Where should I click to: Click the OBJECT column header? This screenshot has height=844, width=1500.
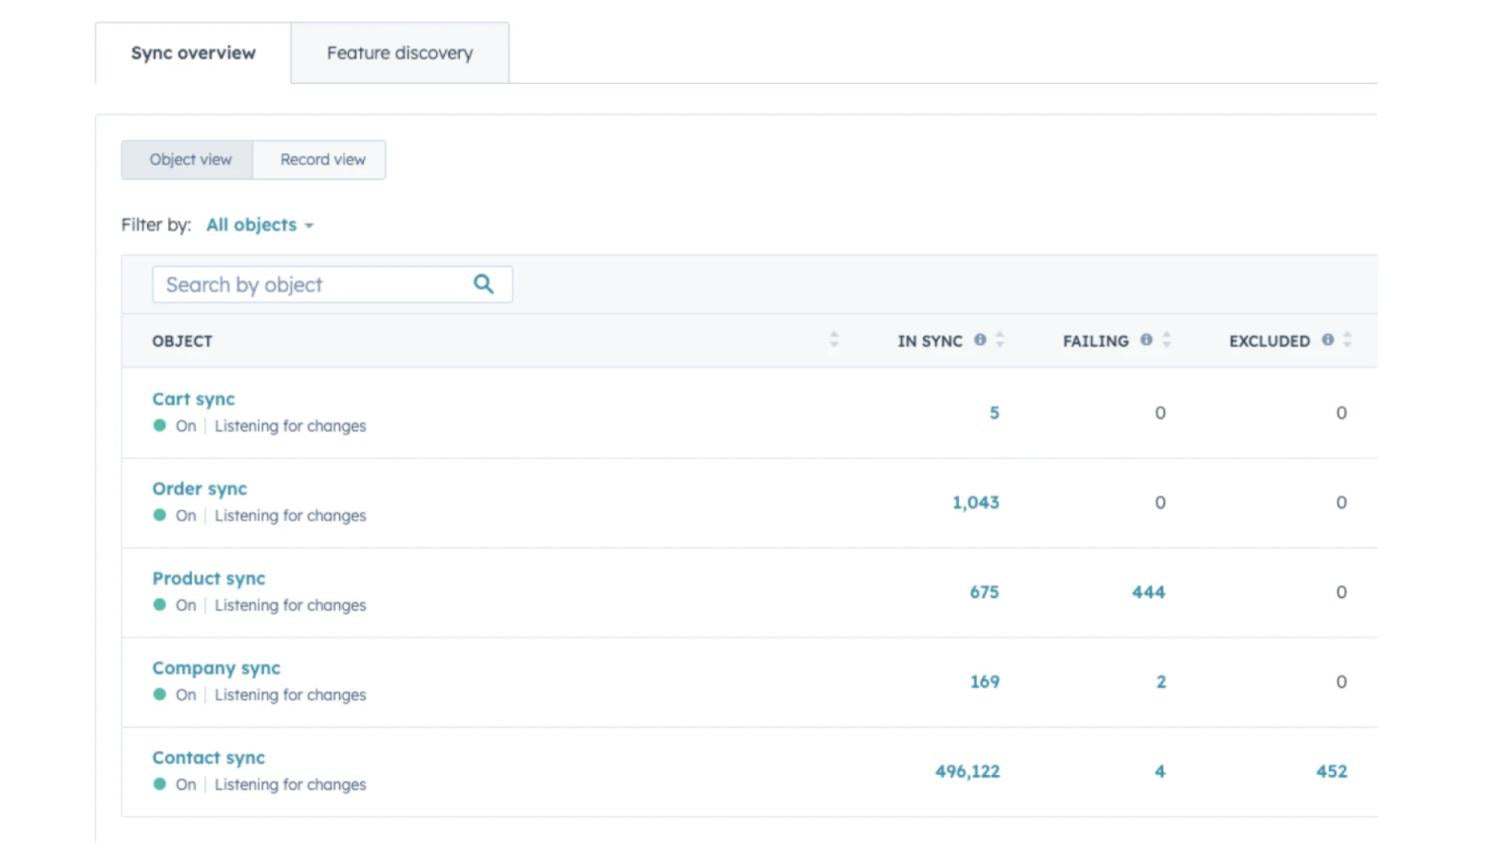coord(182,341)
